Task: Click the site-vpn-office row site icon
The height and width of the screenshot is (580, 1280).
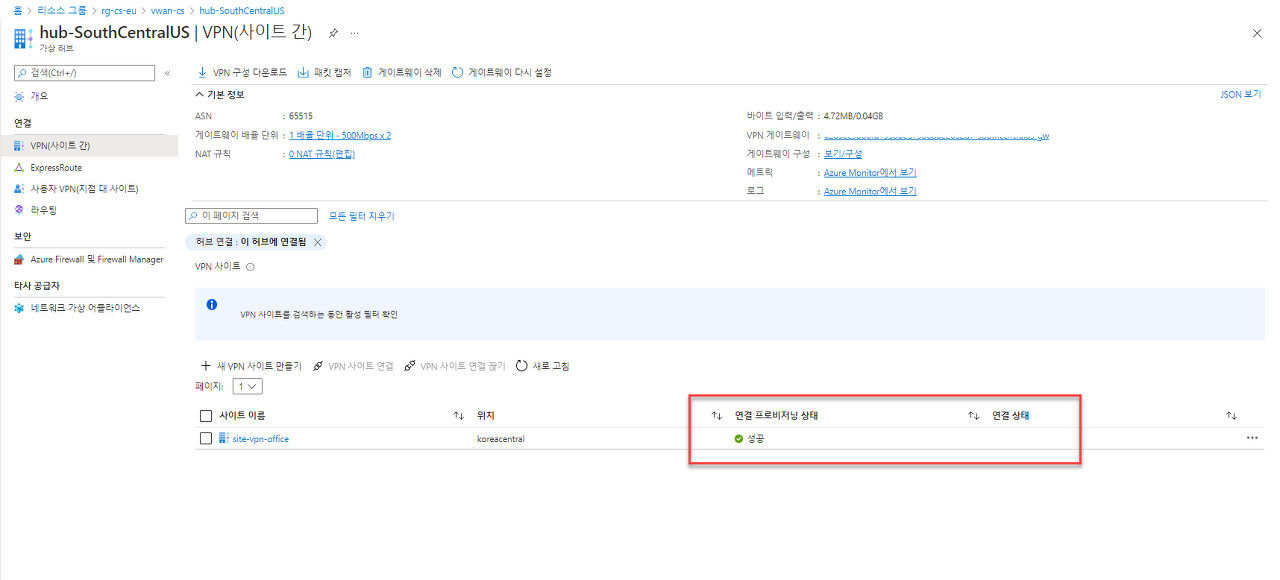Action: pyautogui.click(x=224, y=438)
